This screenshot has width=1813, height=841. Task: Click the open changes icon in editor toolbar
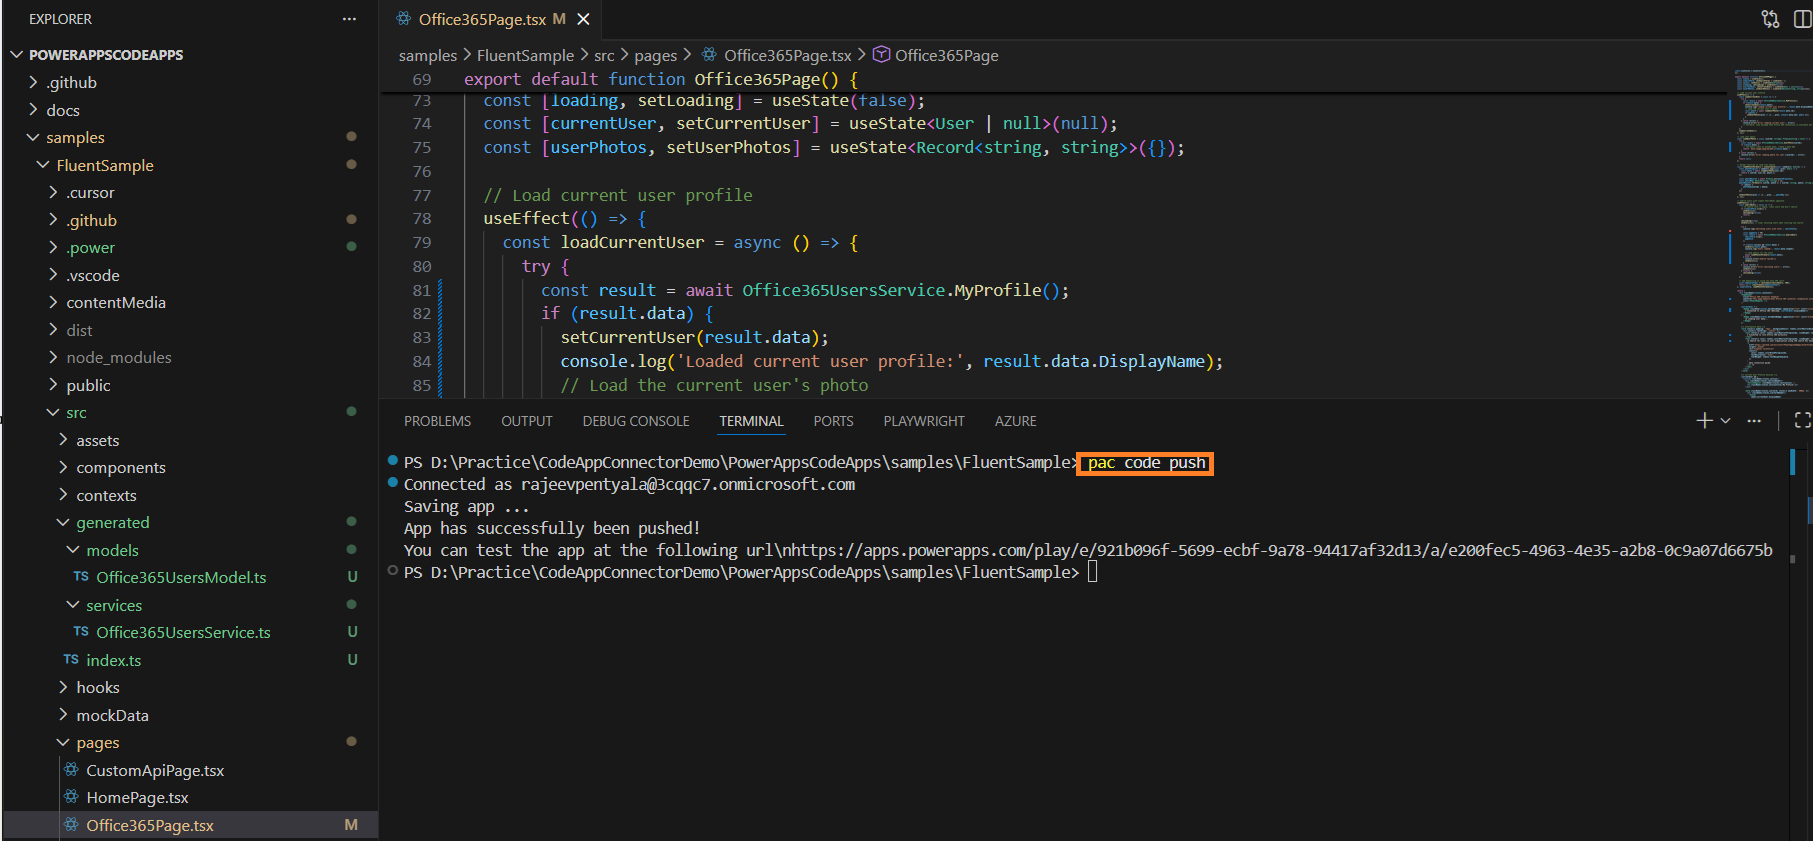(1770, 19)
